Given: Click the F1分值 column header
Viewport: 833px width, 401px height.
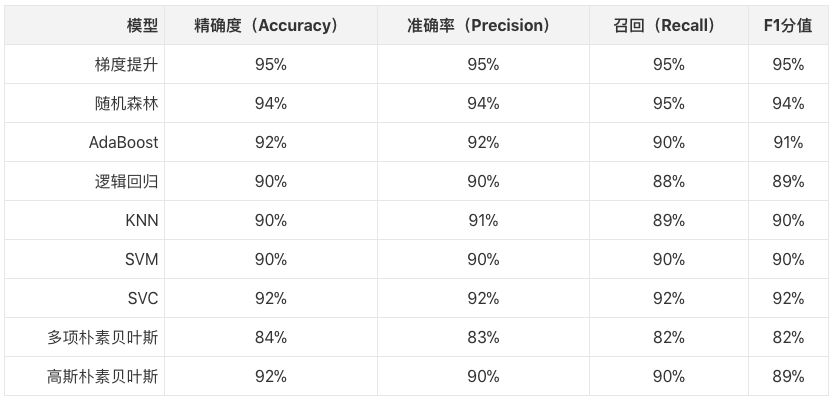Looking at the screenshot, I should 788,26.
